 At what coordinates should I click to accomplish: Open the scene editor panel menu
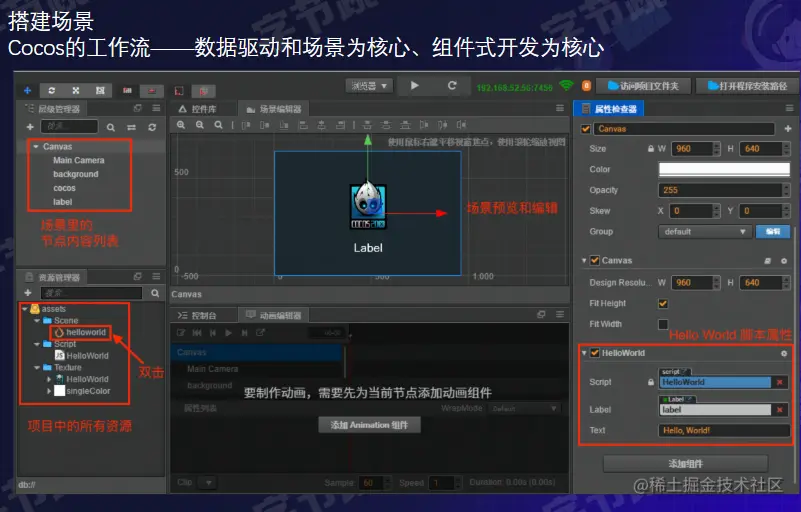[x=560, y=108]
